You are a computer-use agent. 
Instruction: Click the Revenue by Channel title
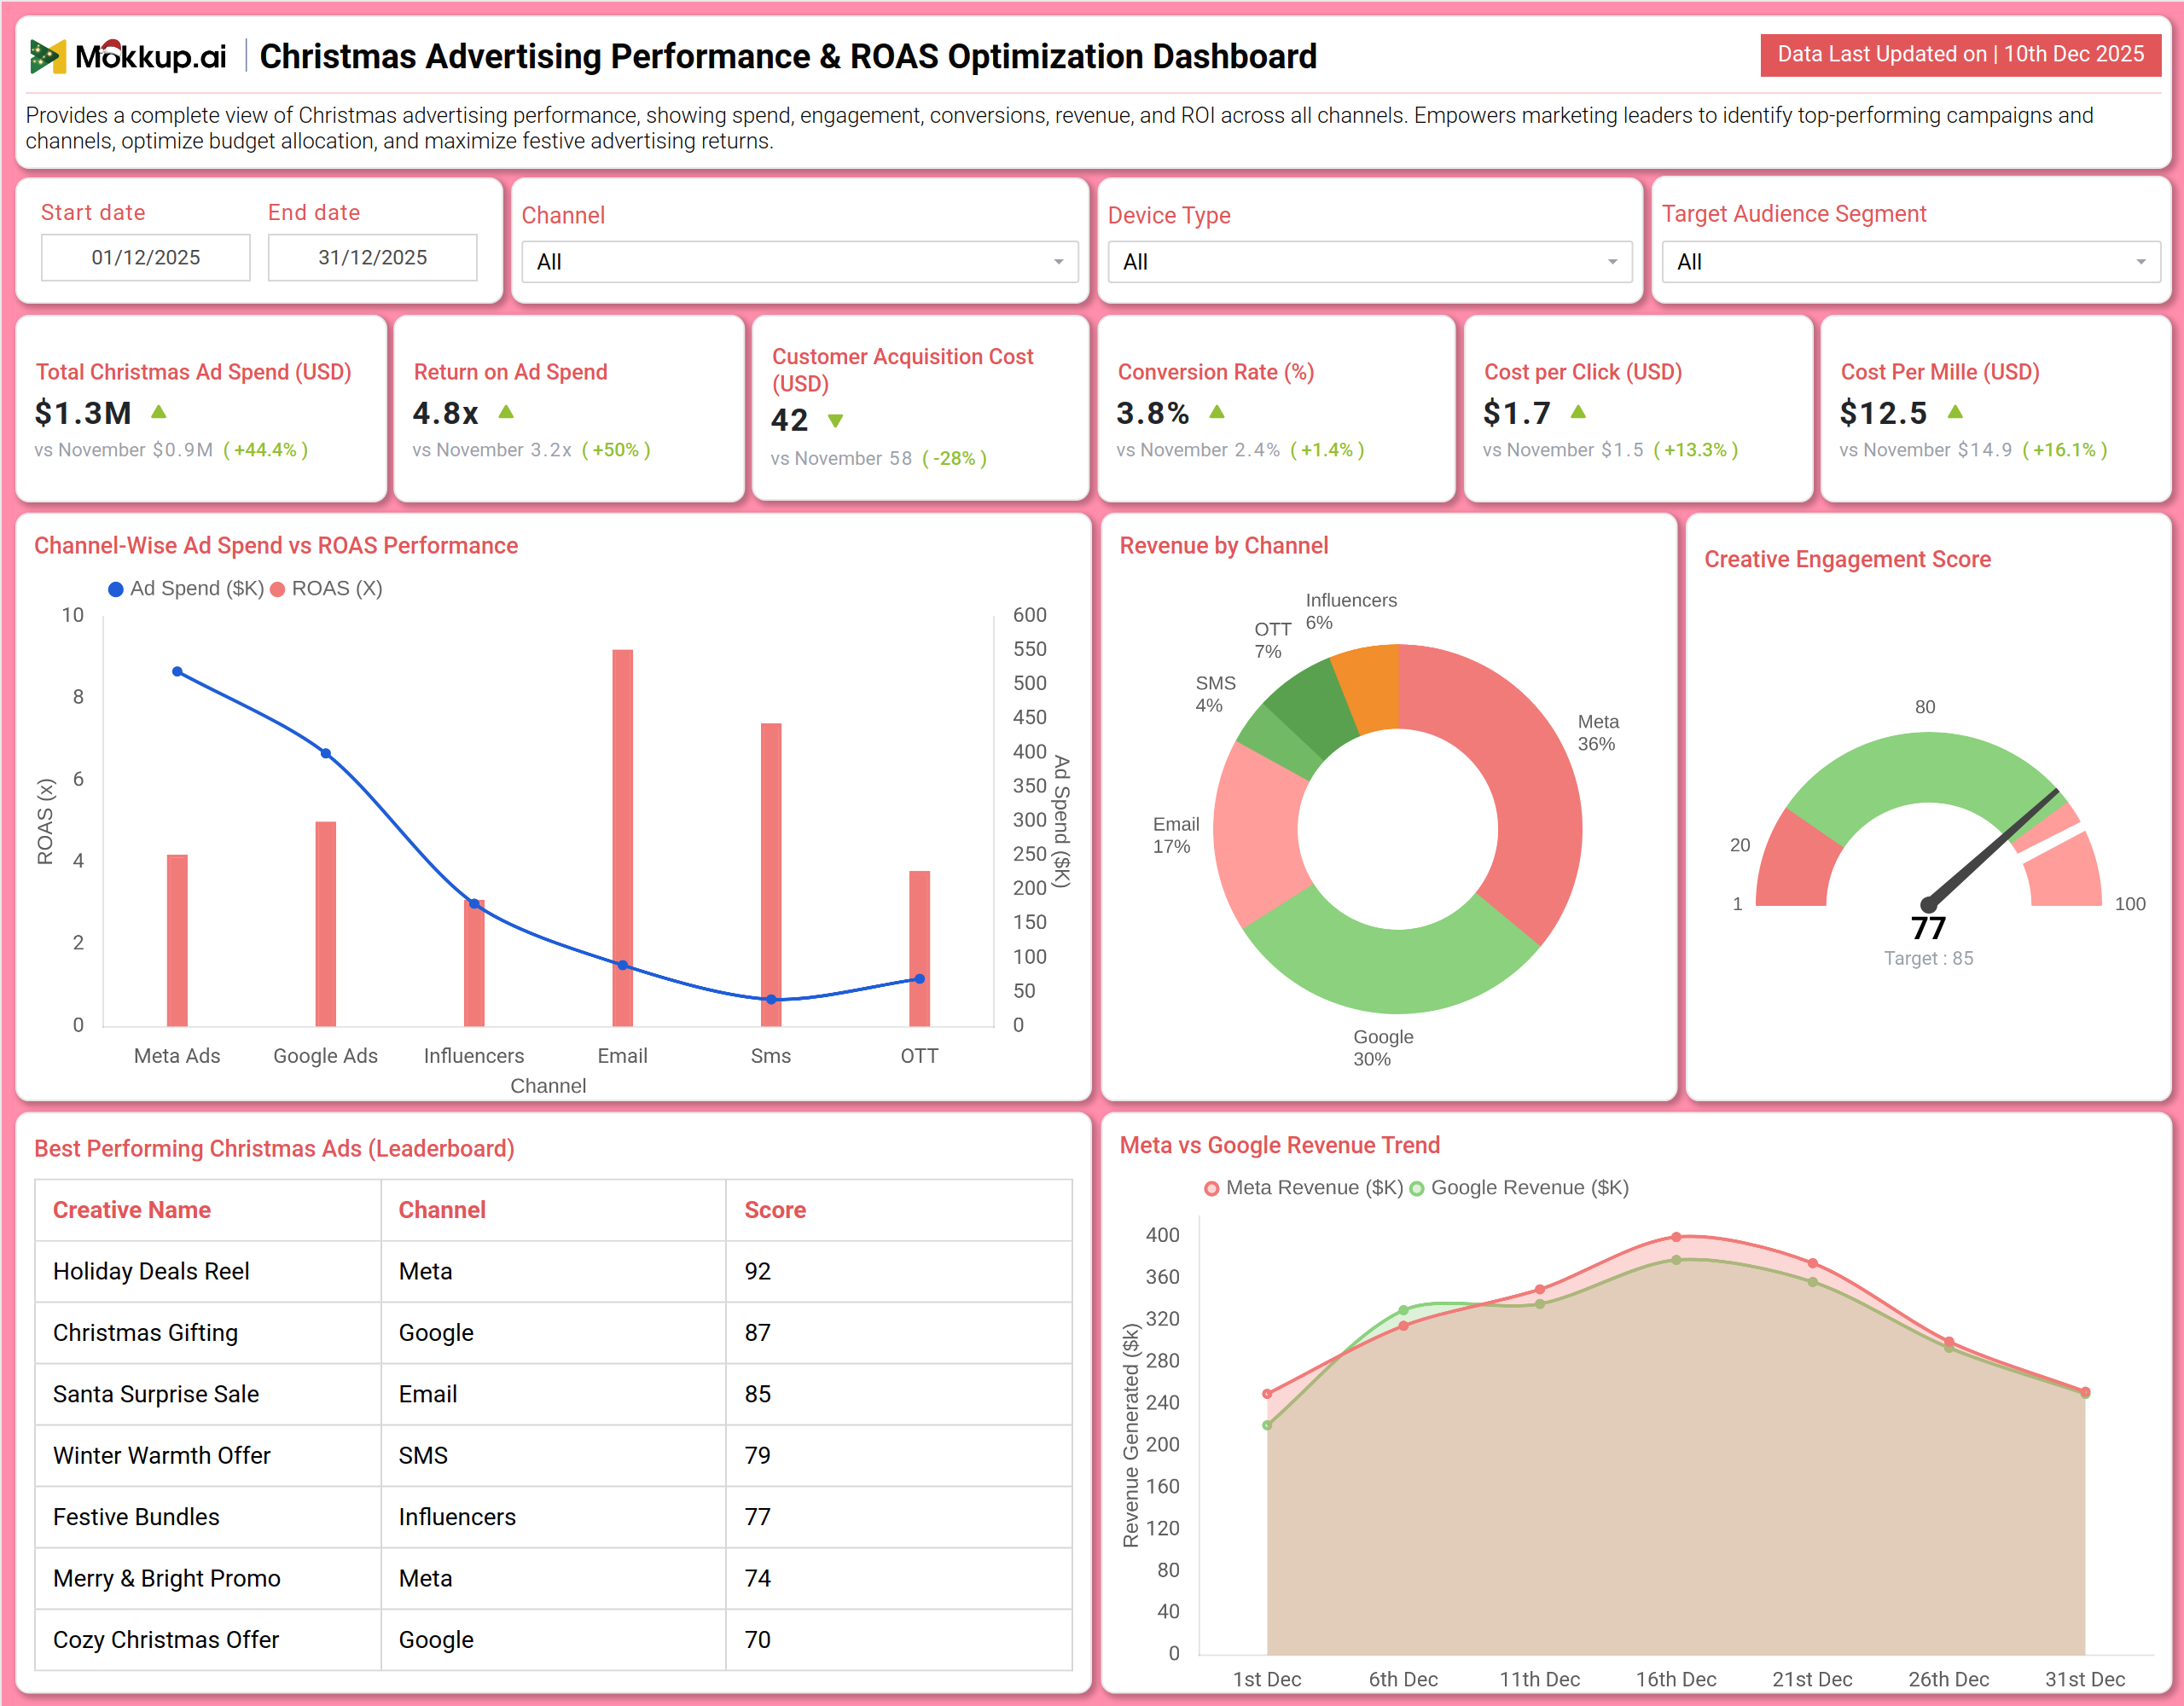point(1224,546)
